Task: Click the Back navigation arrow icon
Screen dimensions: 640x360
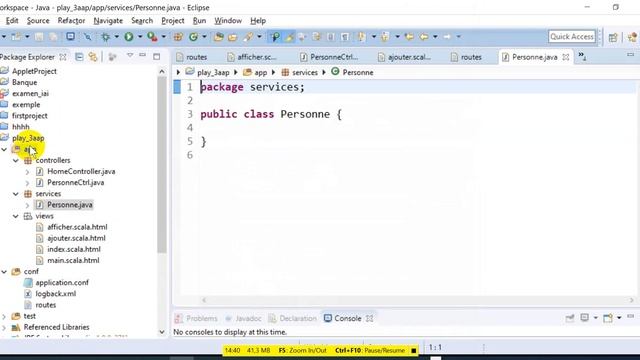Action: pyautogui.click(x=424, y=37)
